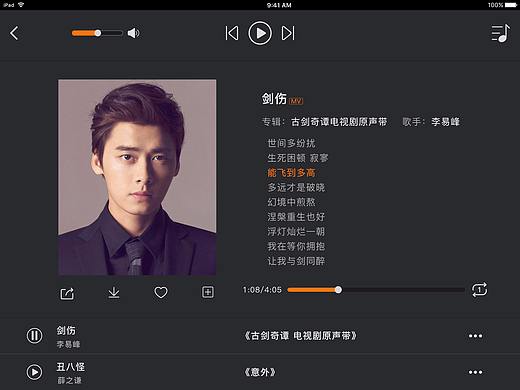Toggle the repeat-one mode icon
520x390 pixels.
(479, 290)
